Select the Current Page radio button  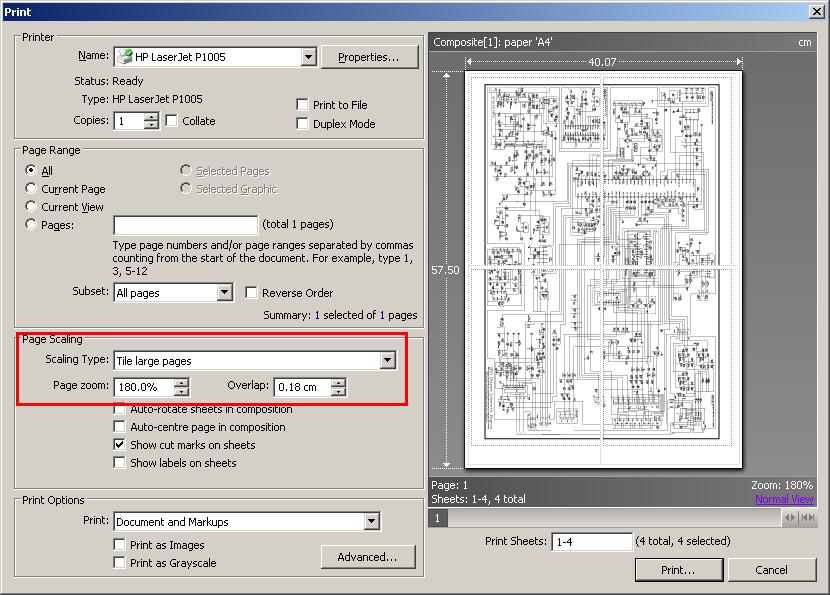(x=32, y=189)
